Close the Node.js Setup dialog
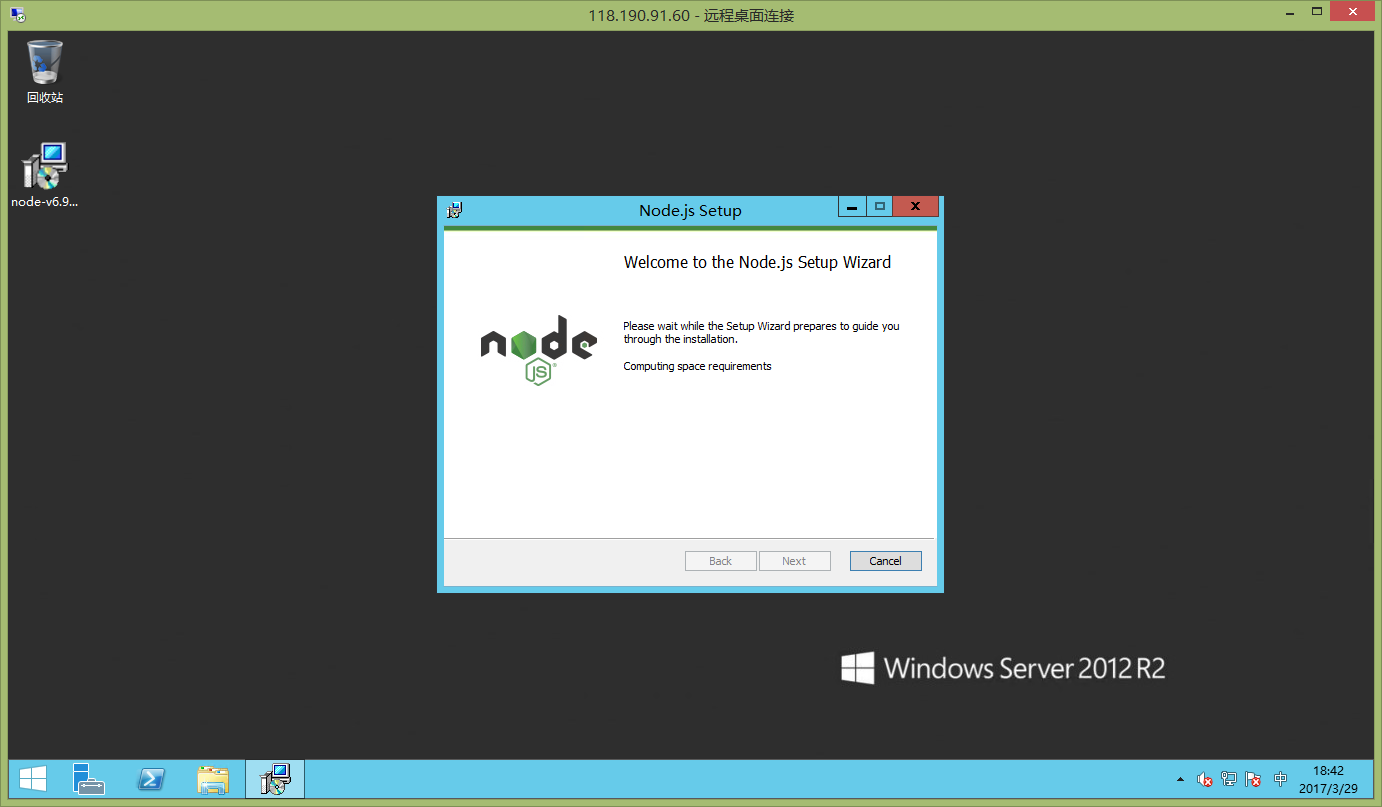Screen dimensions: 1382x807 pyautogui.click(x=916, y=207)
